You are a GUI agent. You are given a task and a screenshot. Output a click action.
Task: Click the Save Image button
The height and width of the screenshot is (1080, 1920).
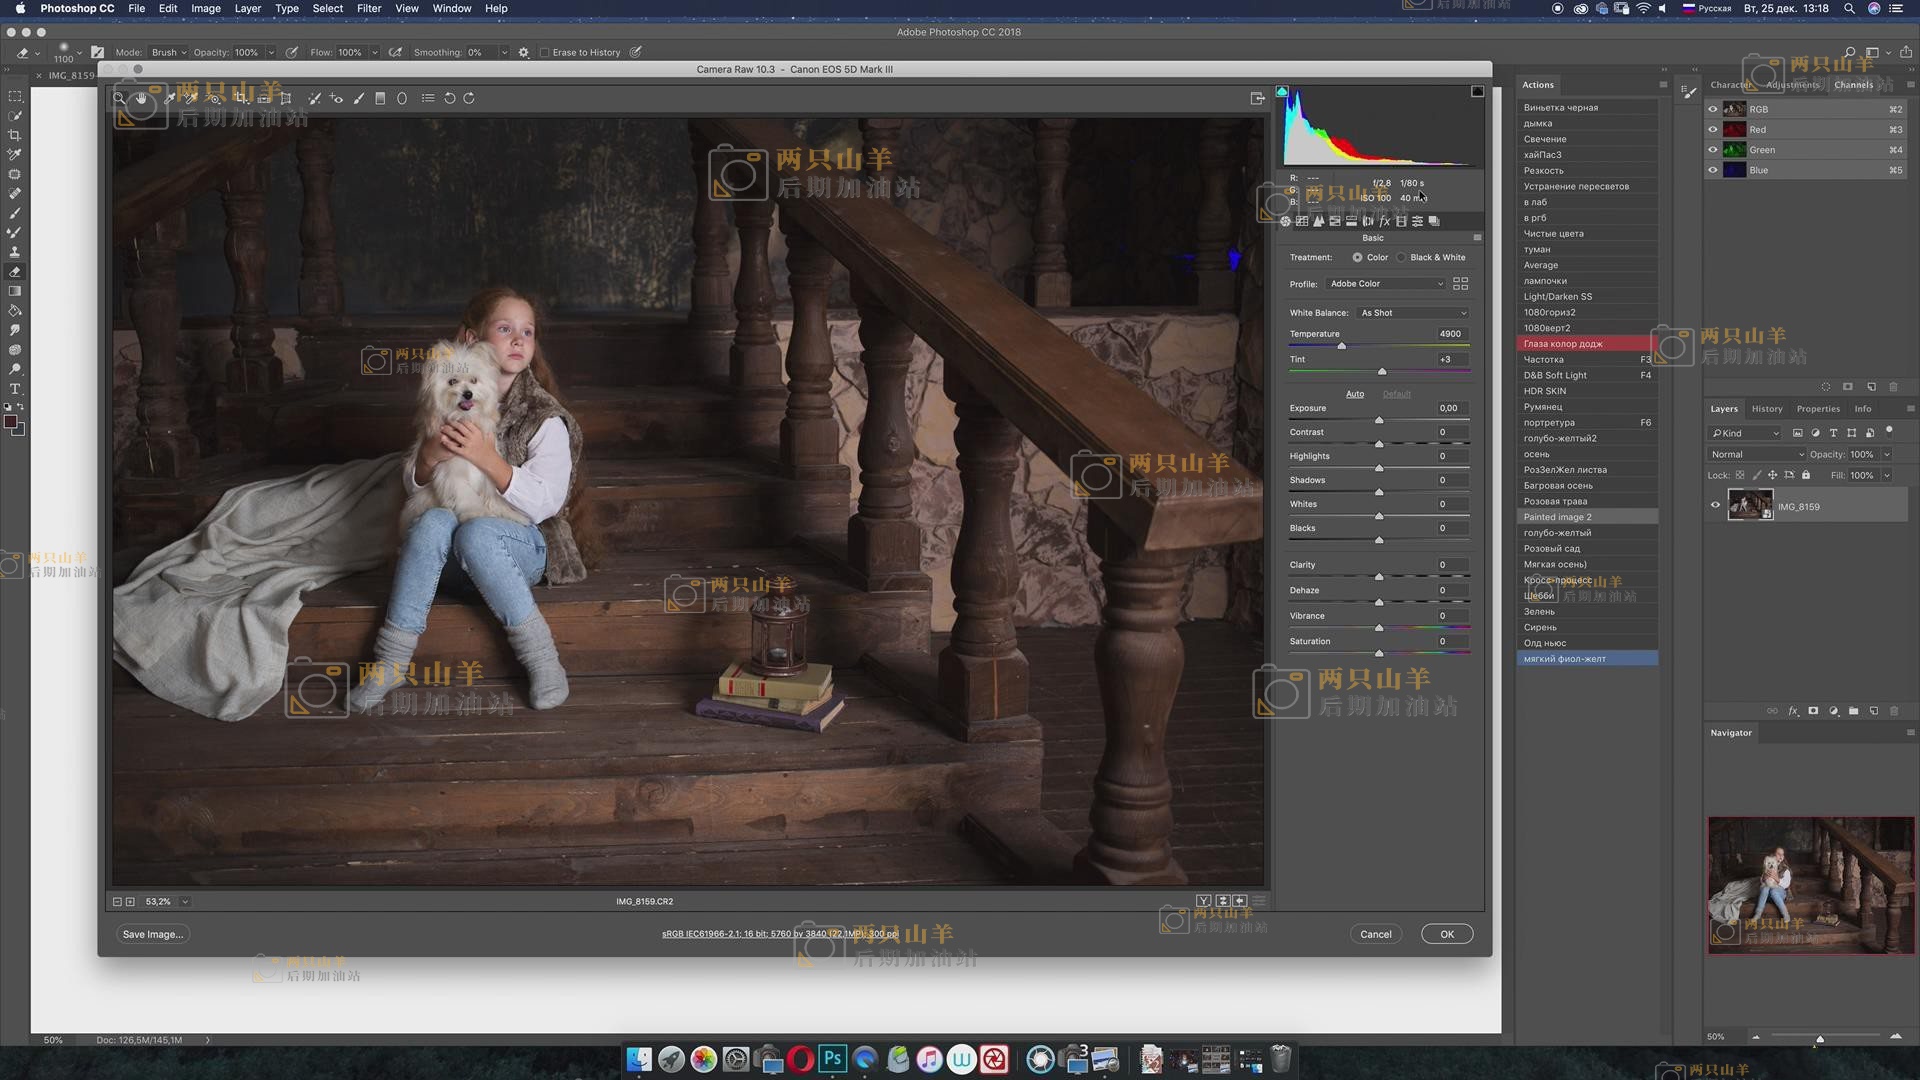coord(152,934)
